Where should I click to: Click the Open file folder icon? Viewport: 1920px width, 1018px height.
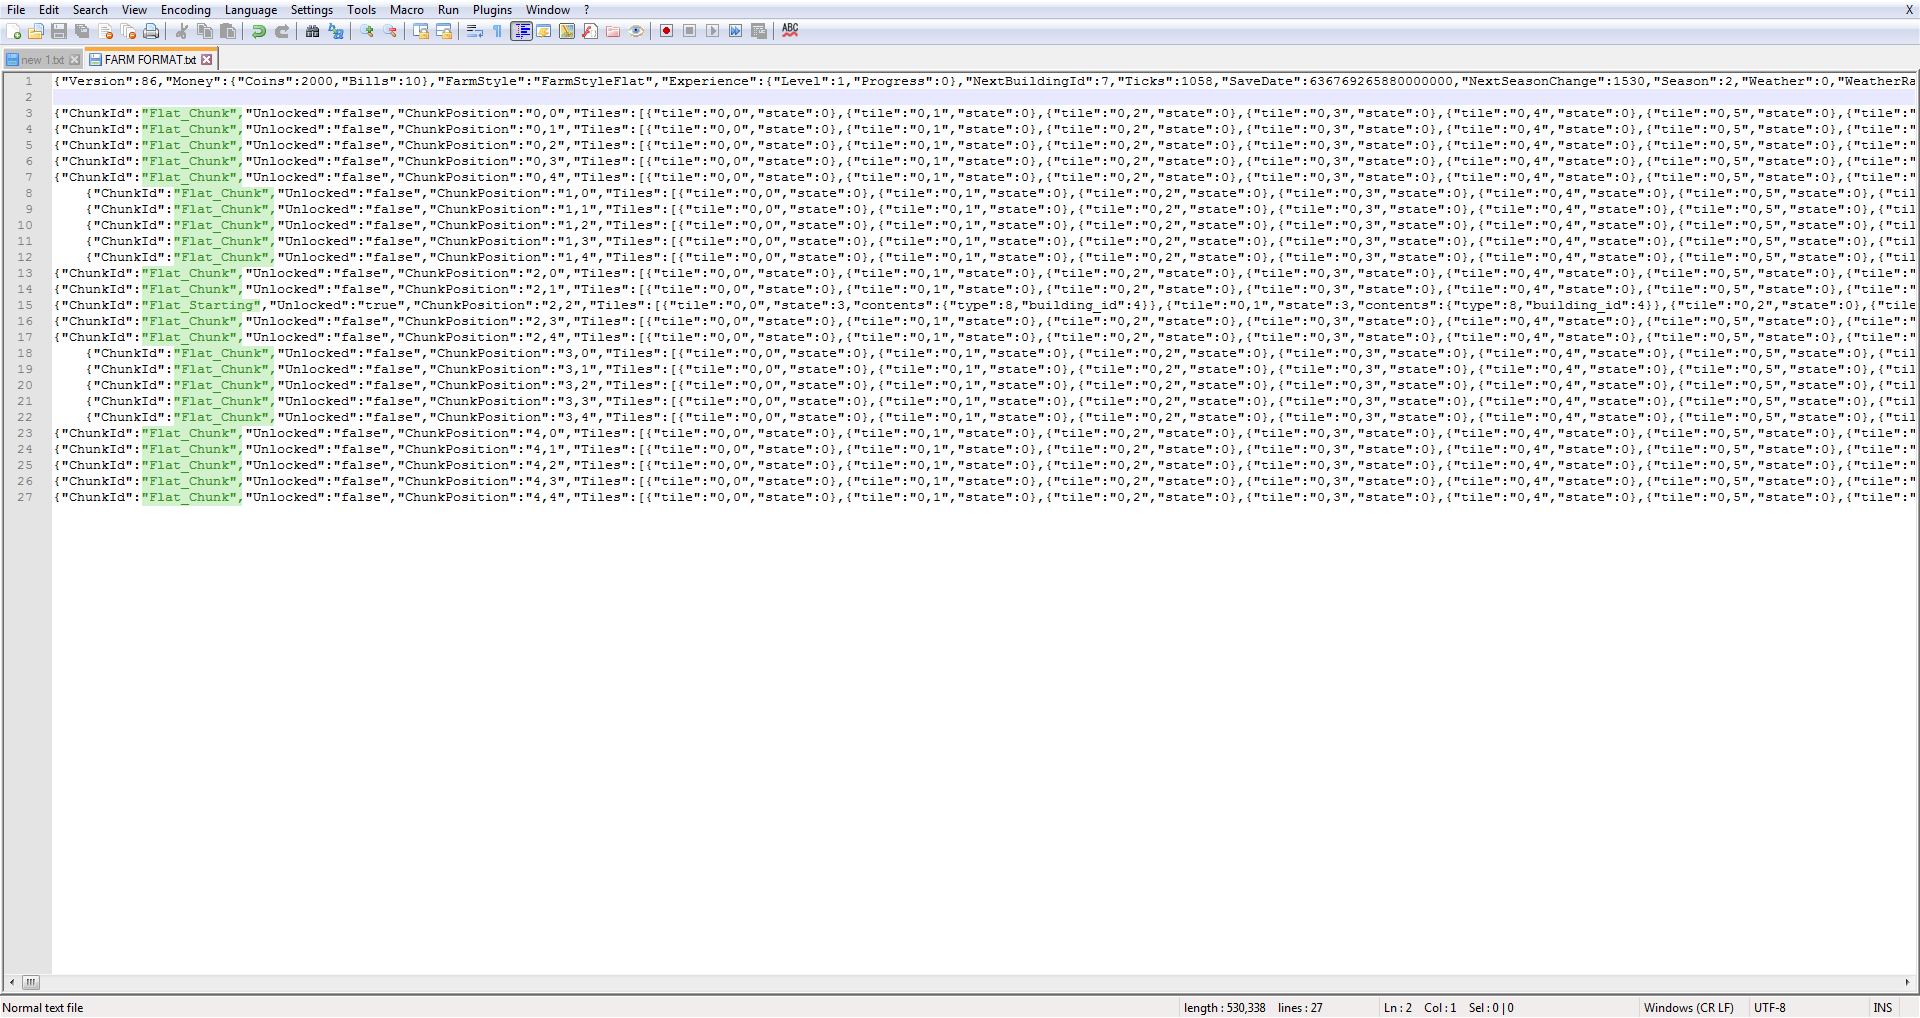36,31
